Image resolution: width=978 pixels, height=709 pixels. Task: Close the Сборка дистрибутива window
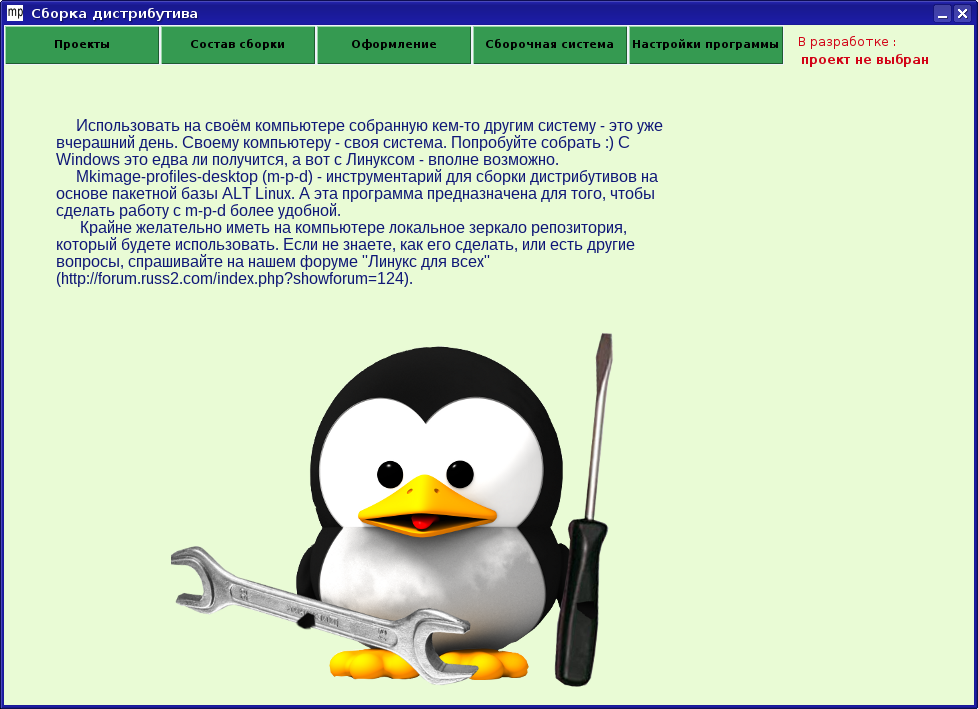[x=962, y=14]
